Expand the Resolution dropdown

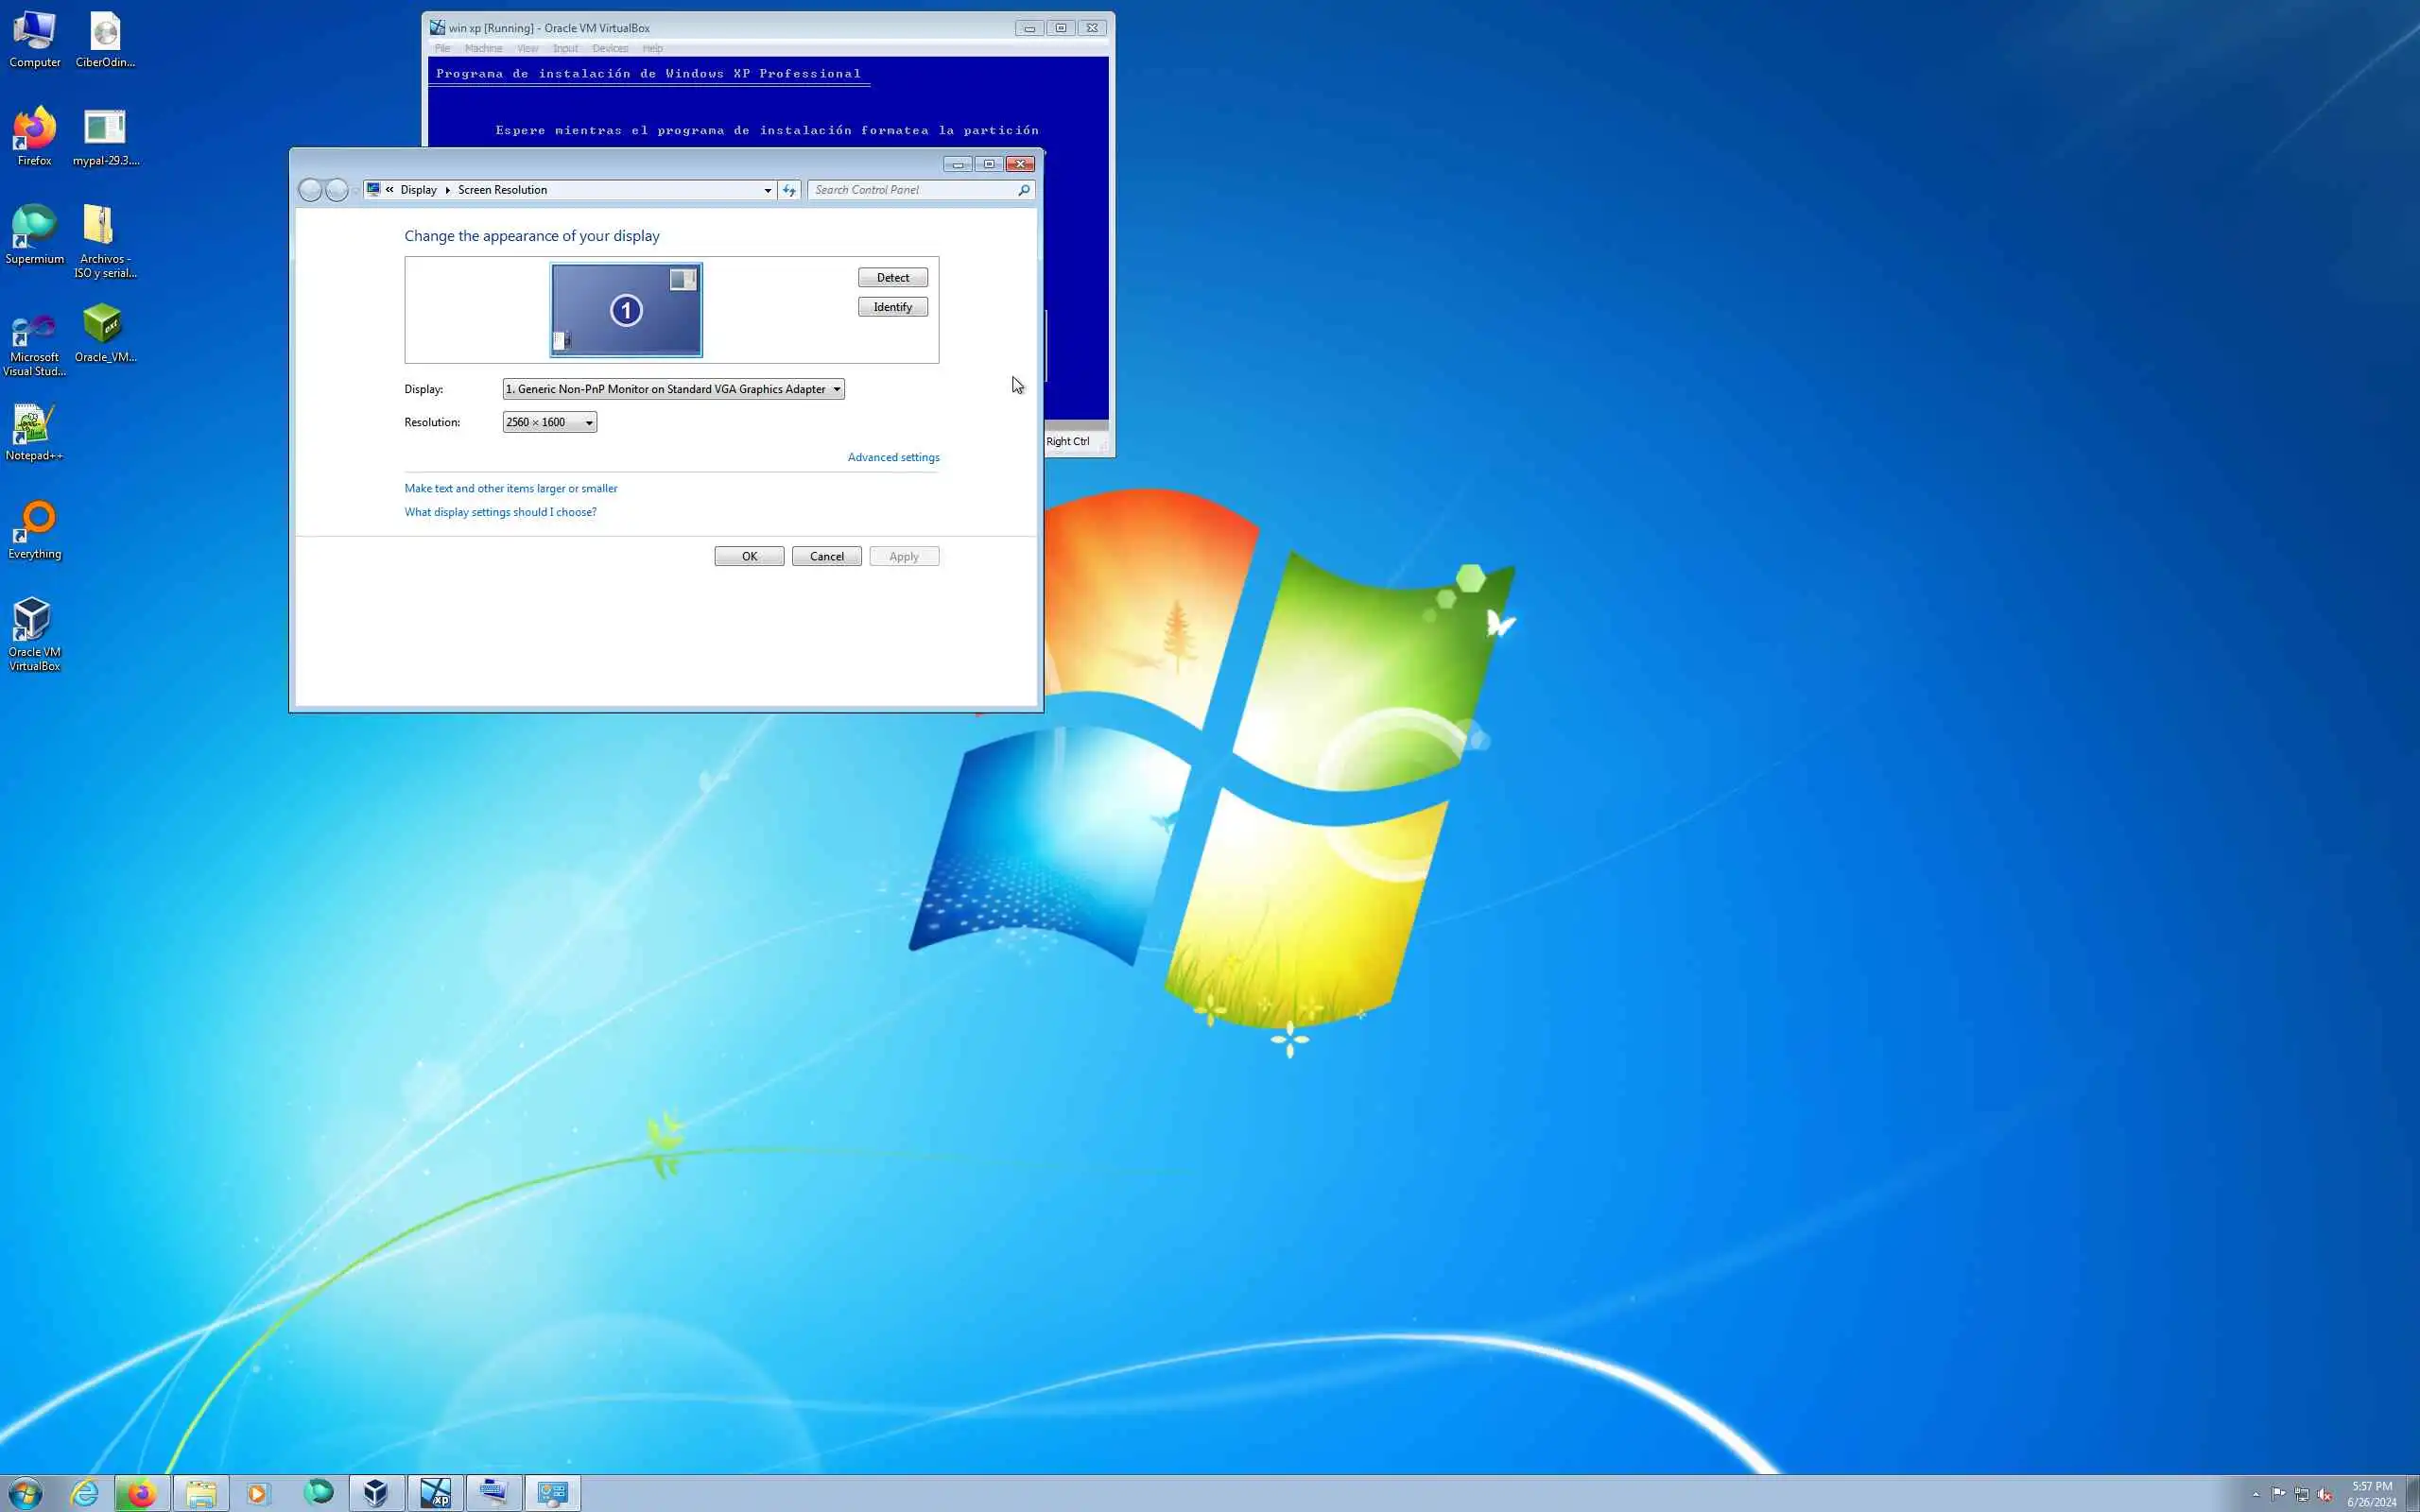549,422
